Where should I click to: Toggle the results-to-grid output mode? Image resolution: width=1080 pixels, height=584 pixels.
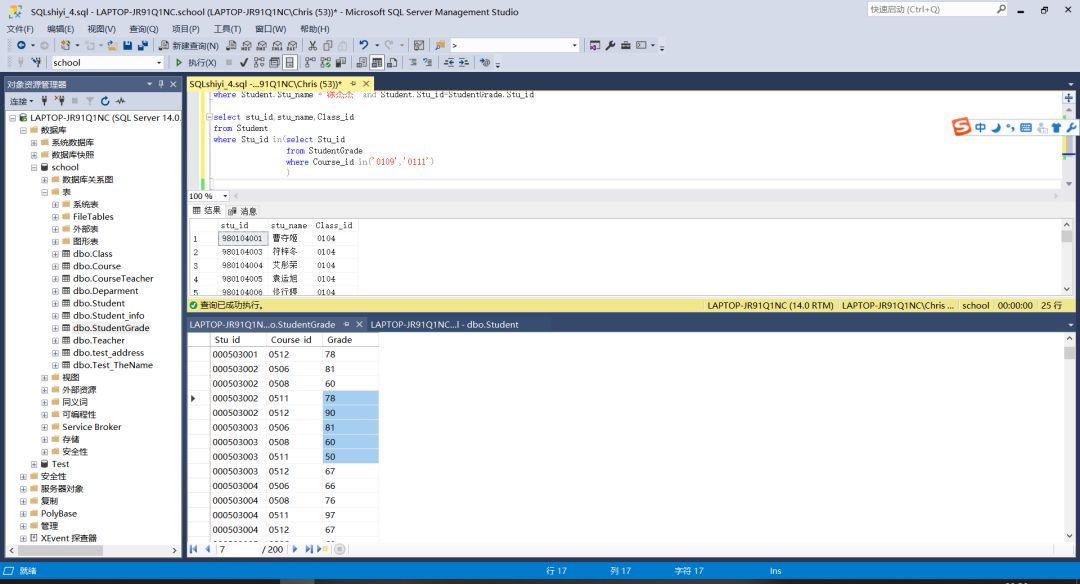[377, 63]
